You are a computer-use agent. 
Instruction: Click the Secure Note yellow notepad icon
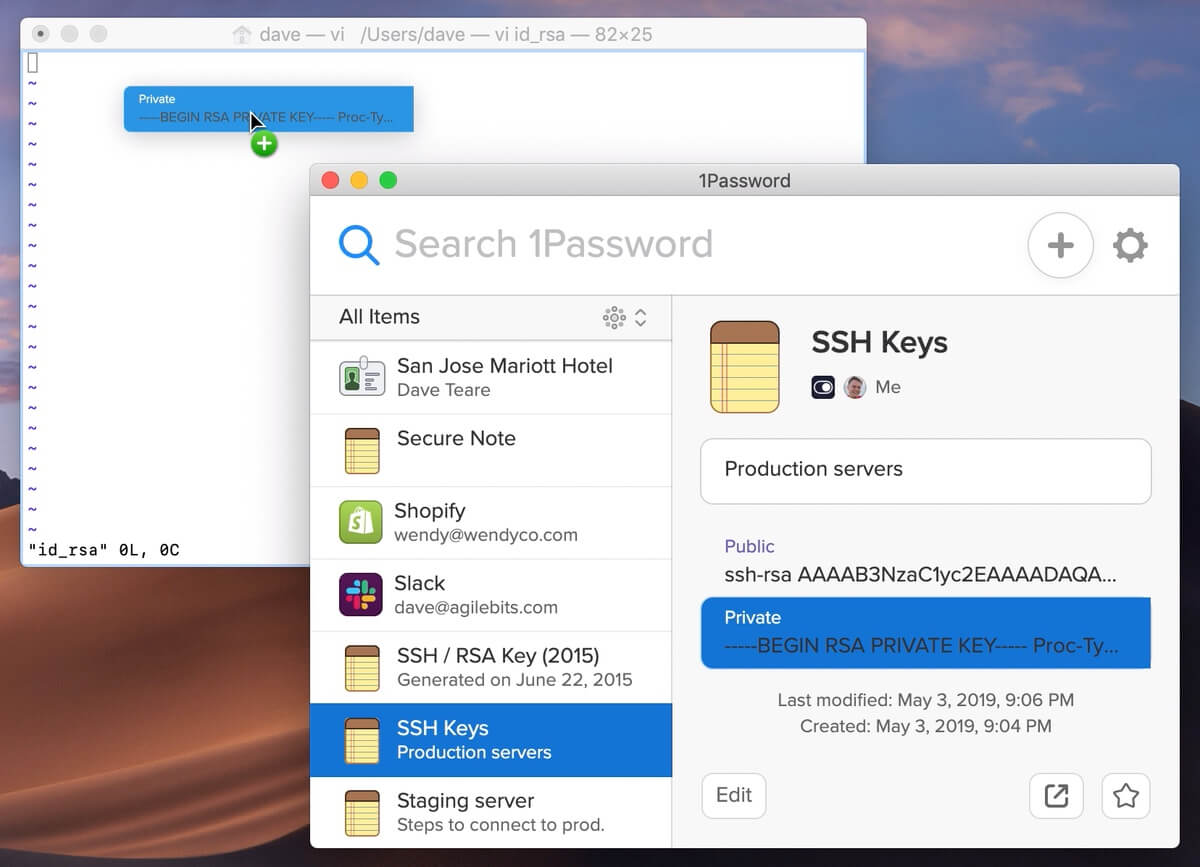tap(361, 450)
